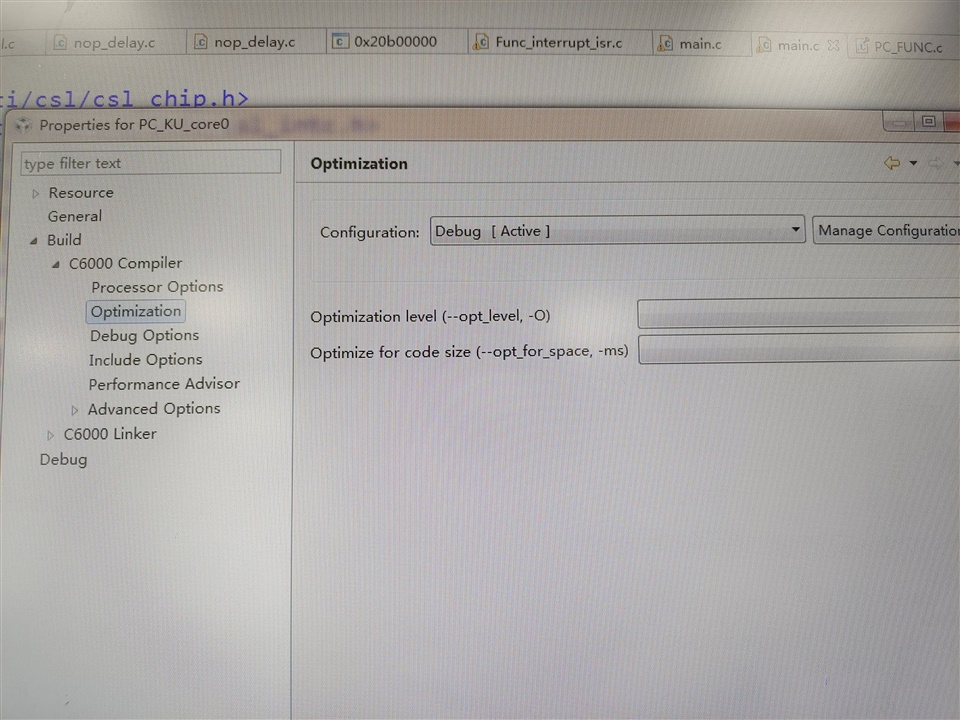Click the yellow back navigation arrow
960x720 pixels.
click(x=892, y=163)
